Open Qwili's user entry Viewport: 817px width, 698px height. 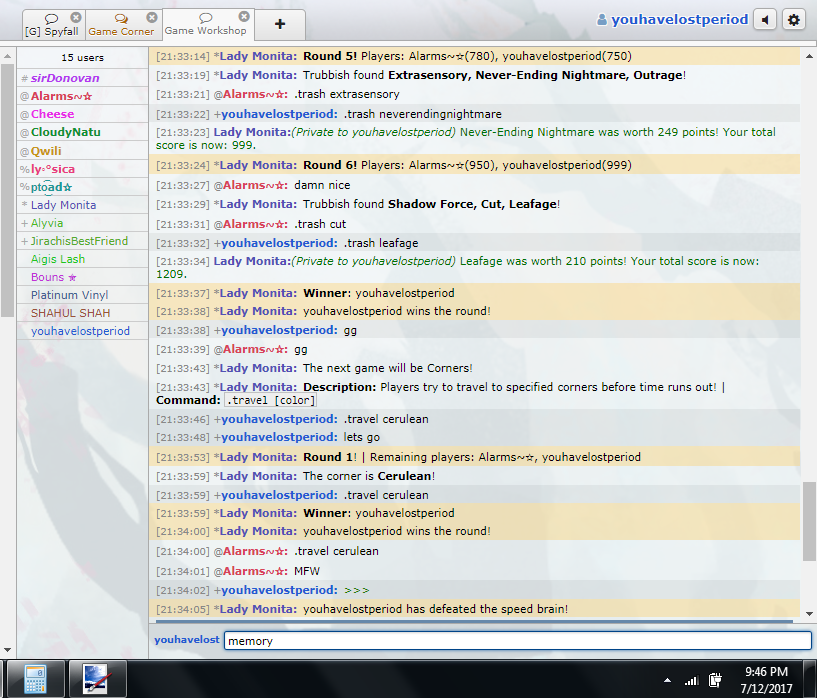click(82, 151)
